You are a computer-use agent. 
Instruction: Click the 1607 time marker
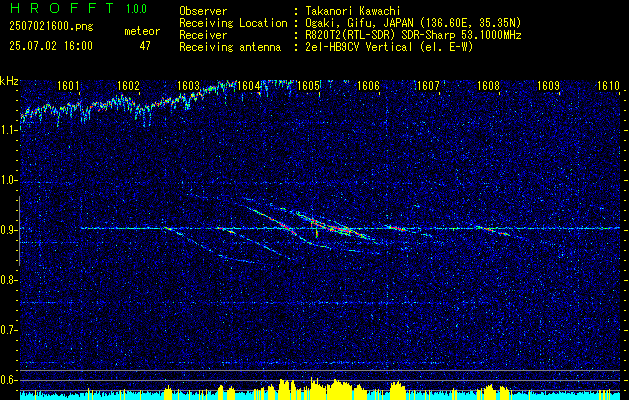click(428, 86)
